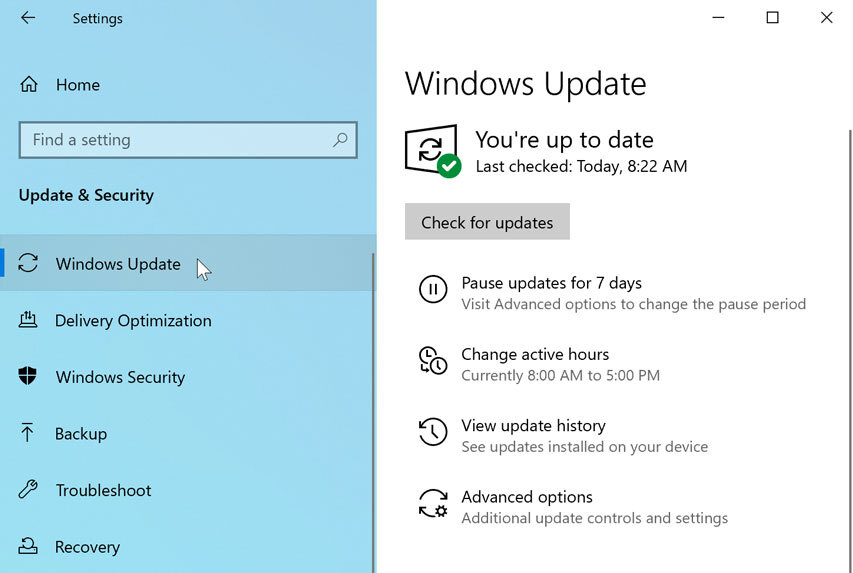Click the back arrow in Settings

[28, 18]
